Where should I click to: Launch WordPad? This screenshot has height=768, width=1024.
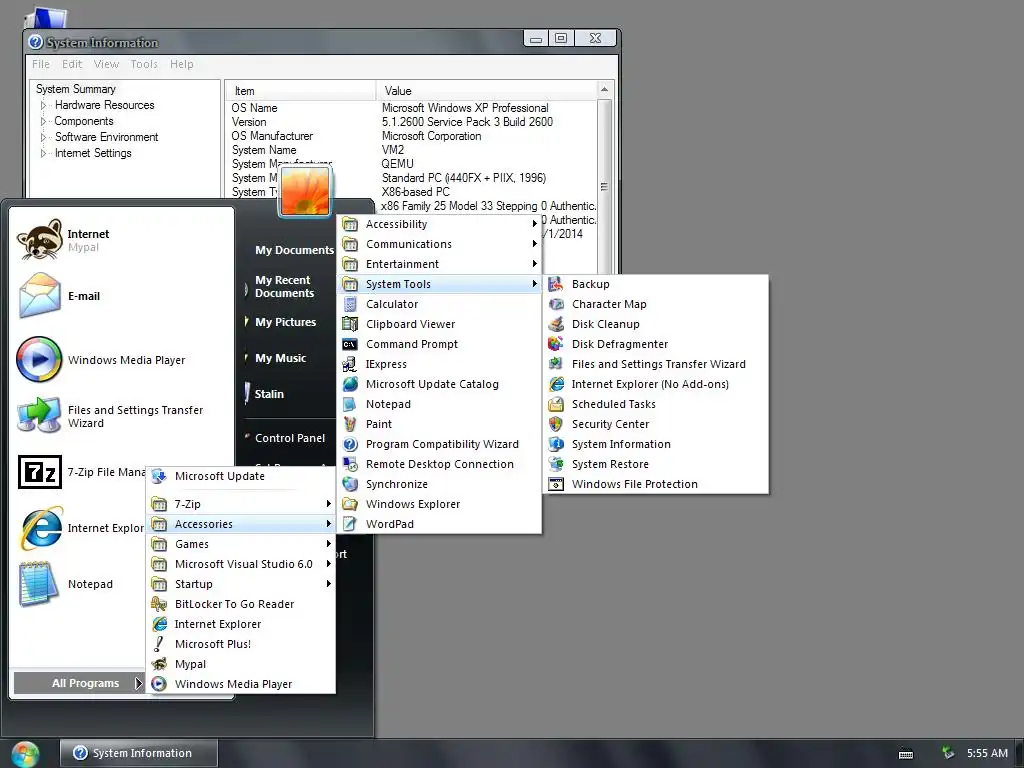point(440,524)
